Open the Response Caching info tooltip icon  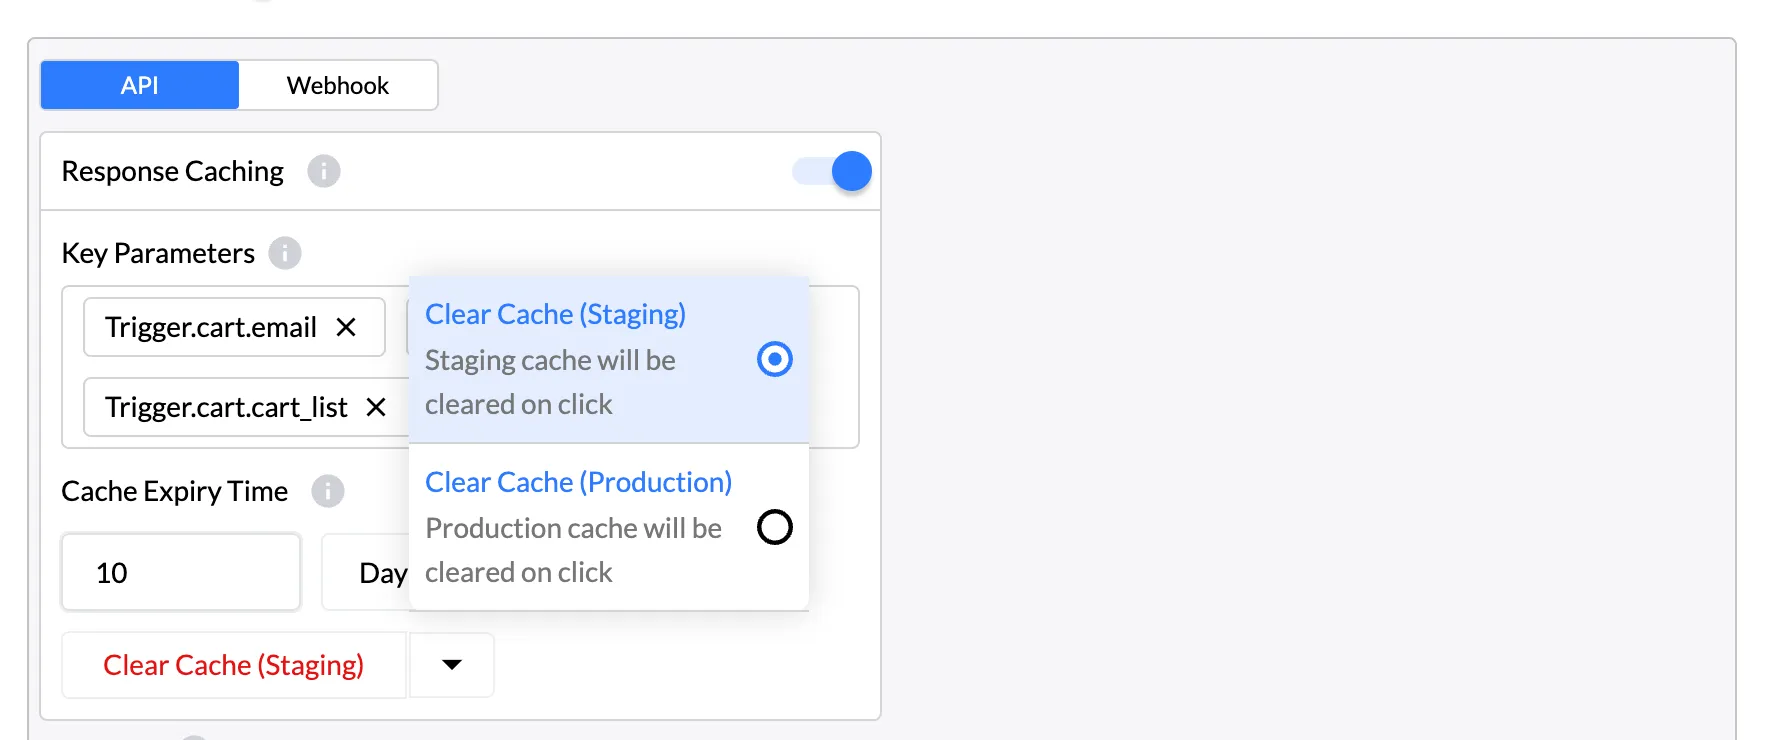(x=323, y=171)
